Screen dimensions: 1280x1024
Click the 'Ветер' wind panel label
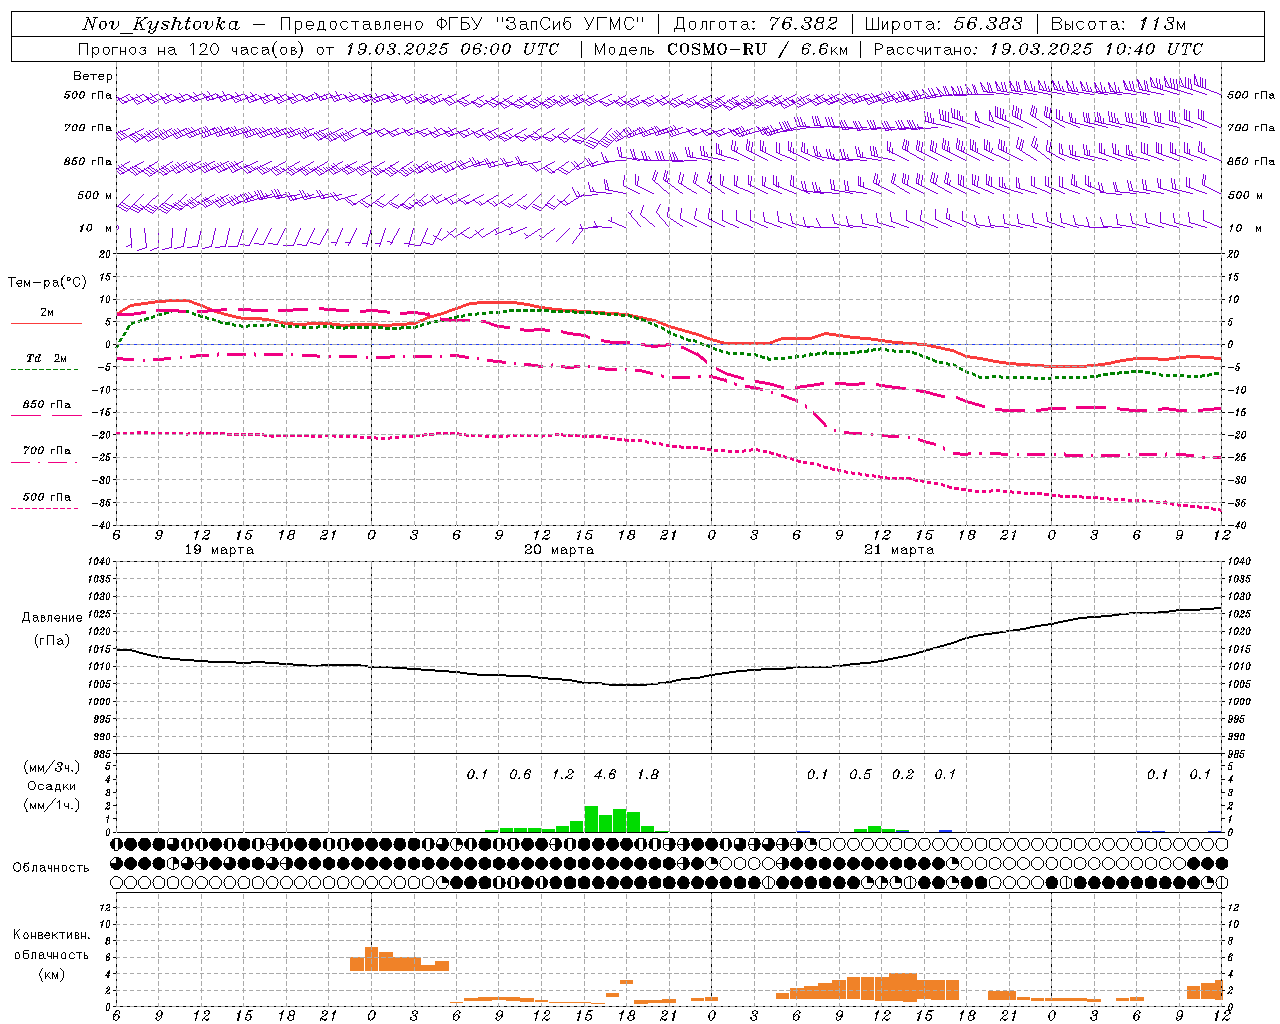[93, 76]
